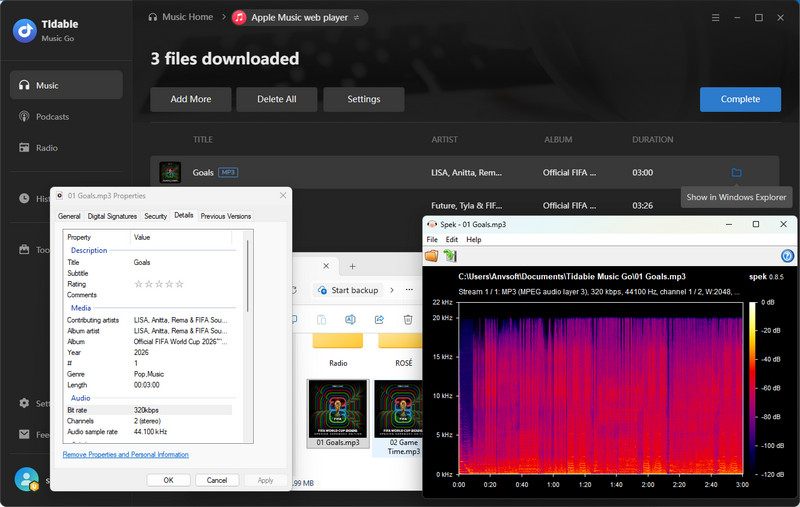Click the Delete All button

pos(277,99)
